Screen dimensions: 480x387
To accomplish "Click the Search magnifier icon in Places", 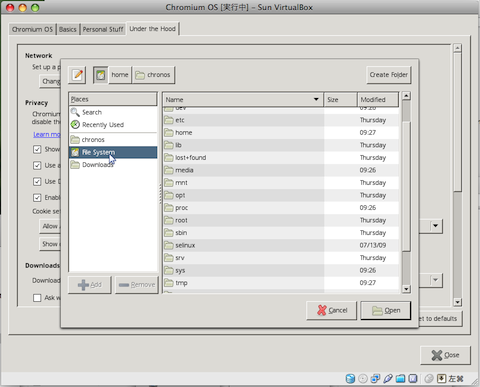I will click(75, 112).
